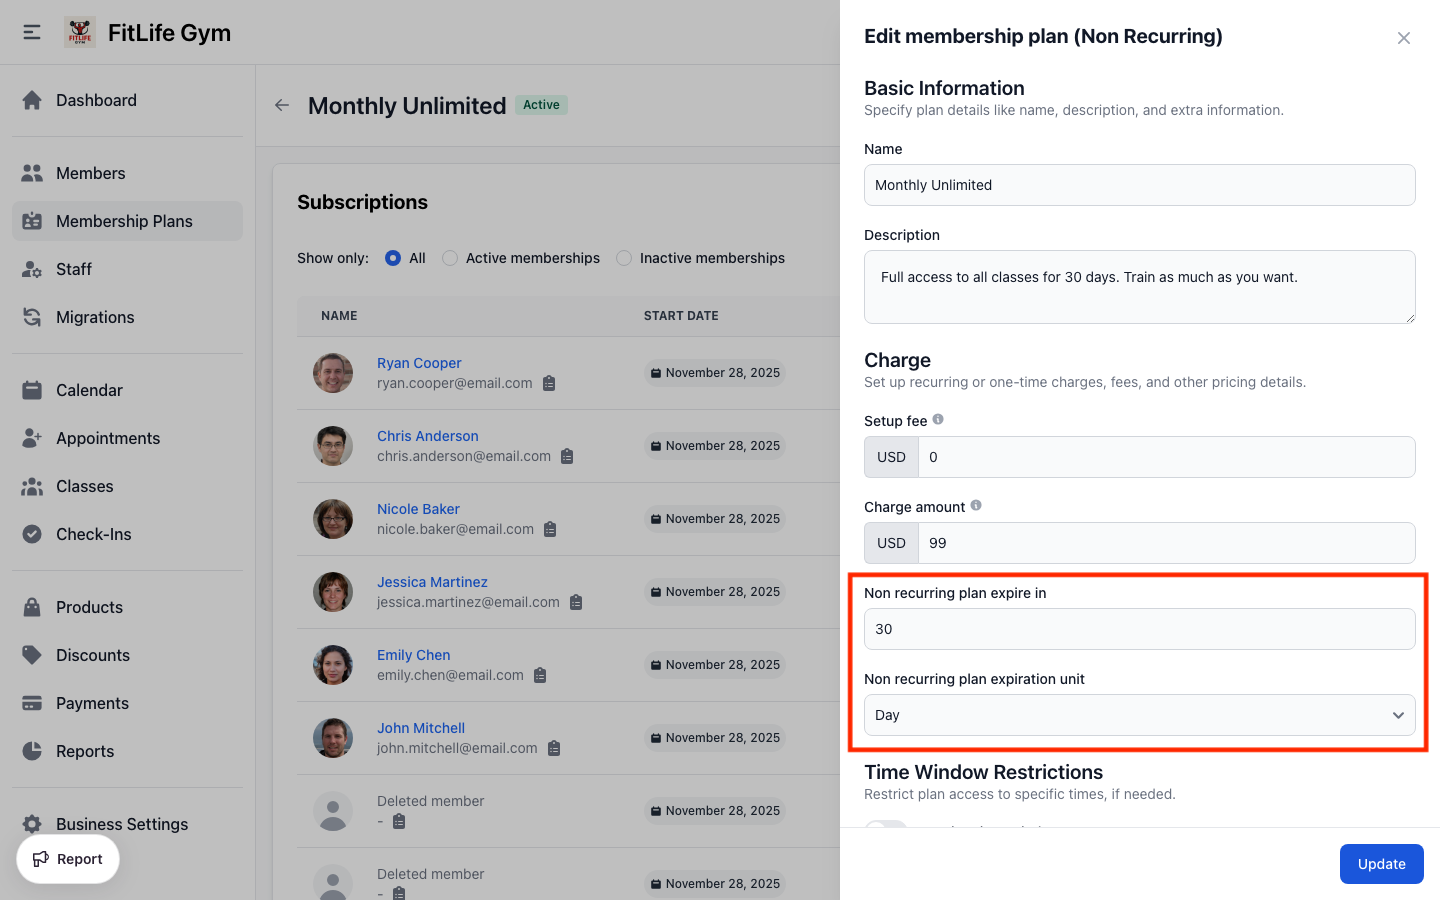Viewport: 1440px width, 900px height.
Task: Click the FitLife Gym logo
Action: 80,31
